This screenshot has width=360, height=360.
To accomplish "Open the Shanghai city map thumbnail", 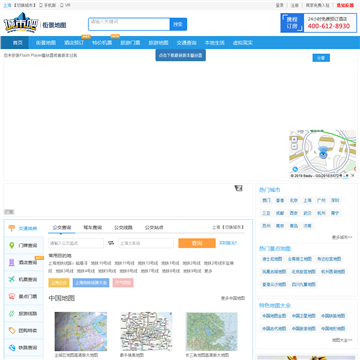I will point(81,331).
